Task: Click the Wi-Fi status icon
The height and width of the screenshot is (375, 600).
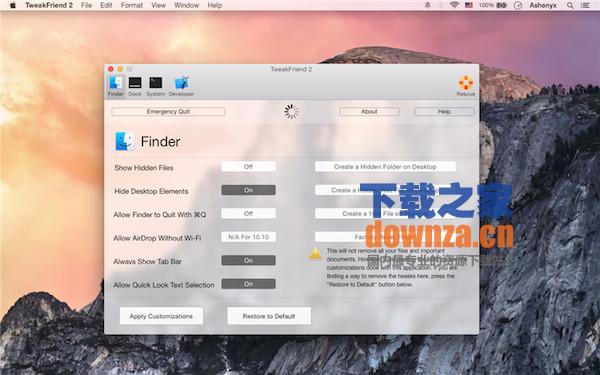Action: [x=454, y=5]
